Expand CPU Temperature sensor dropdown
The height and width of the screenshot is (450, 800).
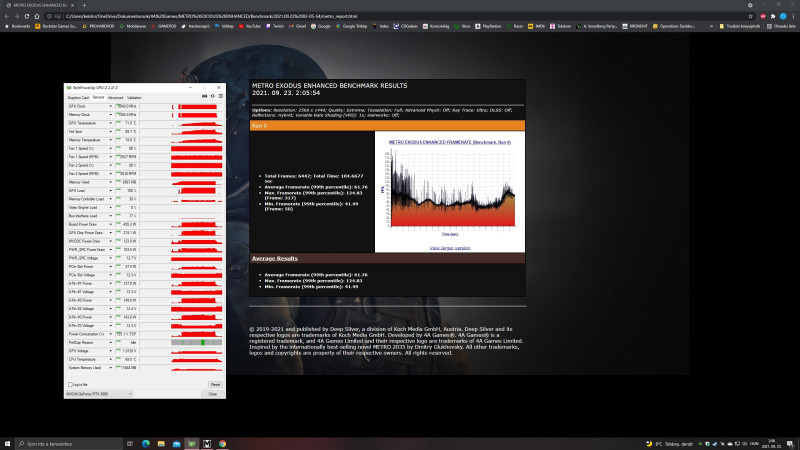point(111,359)
